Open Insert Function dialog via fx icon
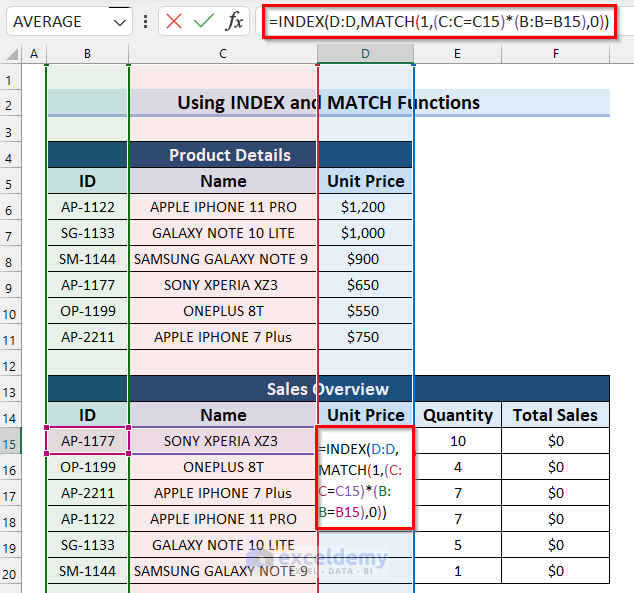 (234, 21)
